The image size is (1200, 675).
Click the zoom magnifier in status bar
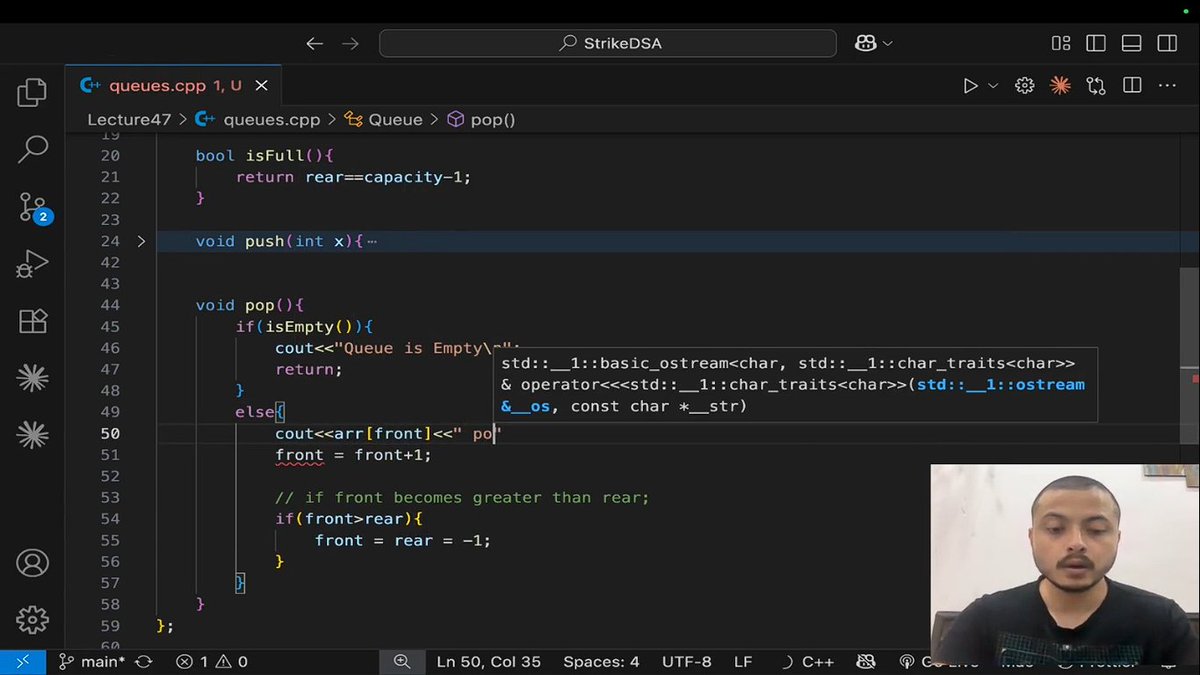[402, 661]
